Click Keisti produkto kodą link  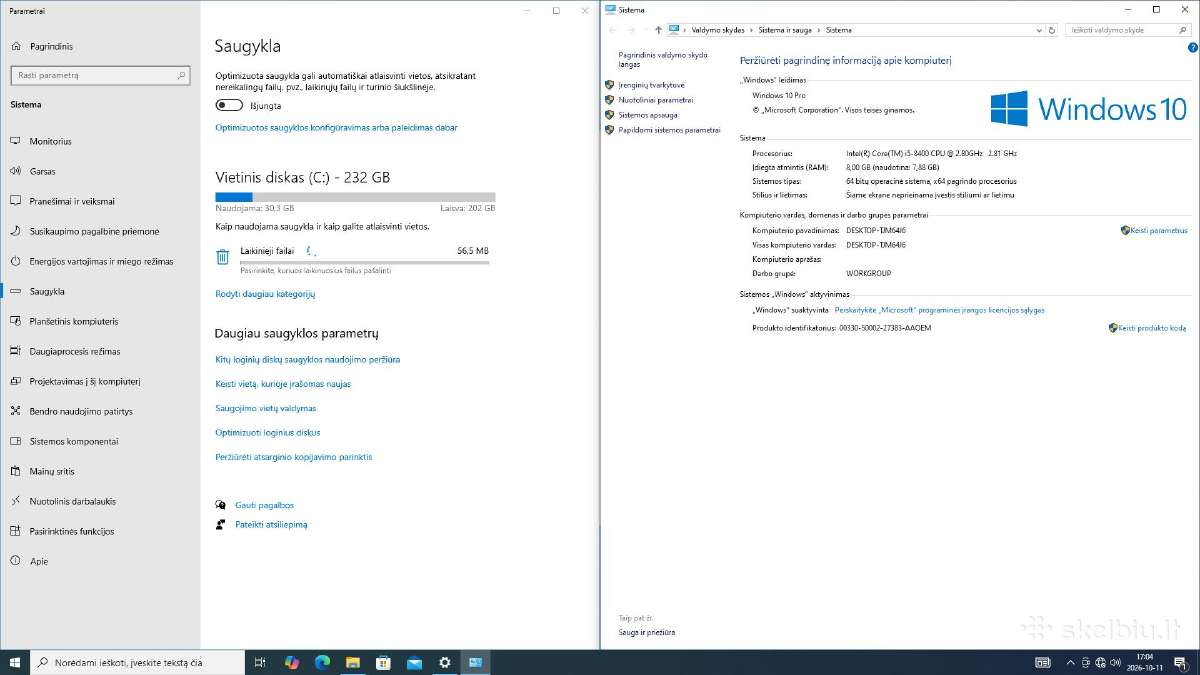point(1152,328)
